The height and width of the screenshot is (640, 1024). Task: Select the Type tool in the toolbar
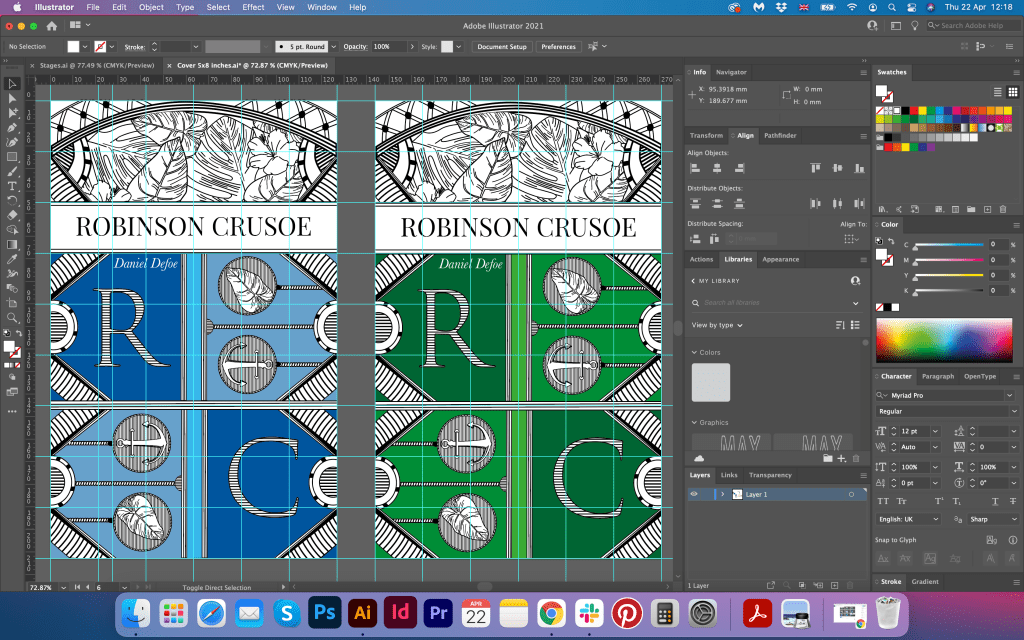pyautogui.click(x=12, y=186)
